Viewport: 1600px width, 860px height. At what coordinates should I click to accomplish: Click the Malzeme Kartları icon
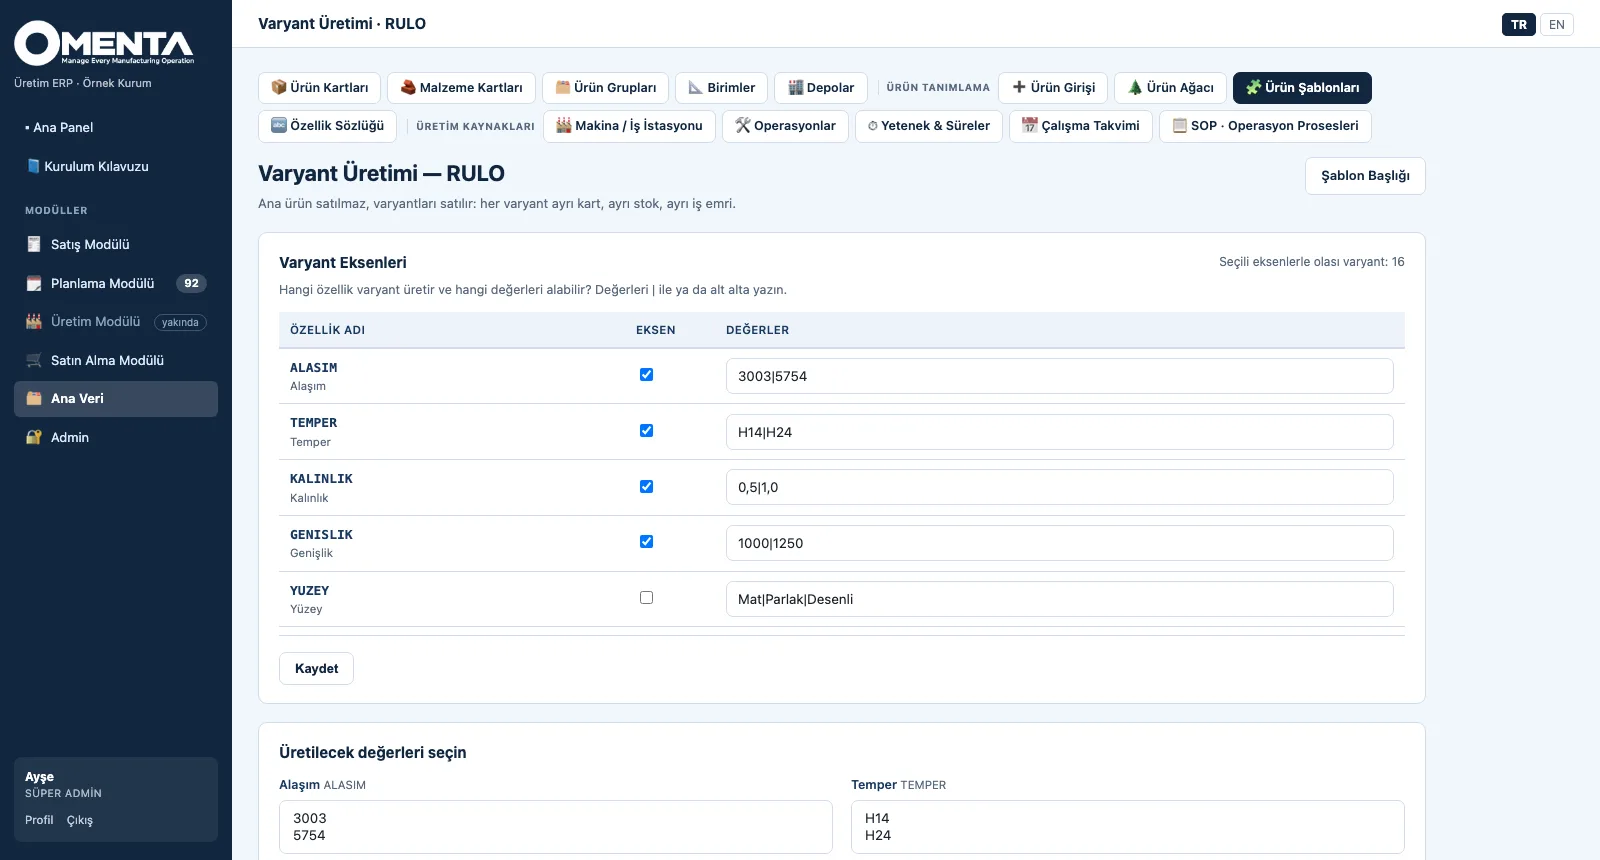click(408, 87)
